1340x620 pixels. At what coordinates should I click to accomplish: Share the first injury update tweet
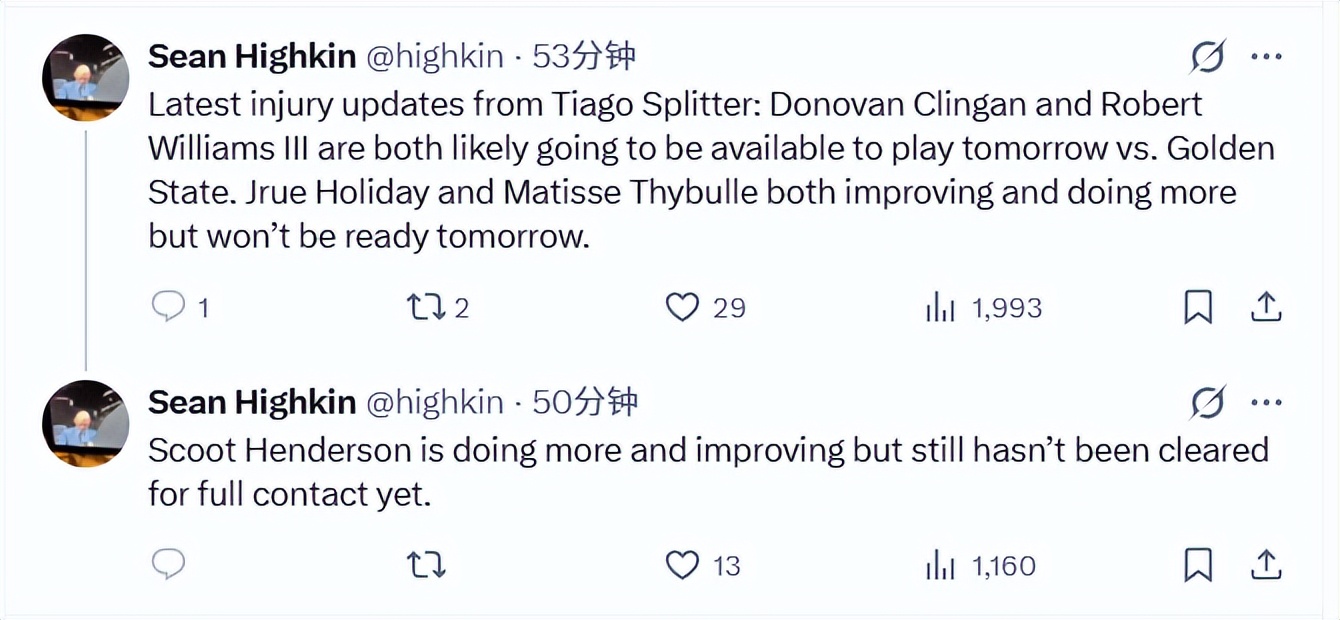pyautogui.click(x=1266, y=307)
